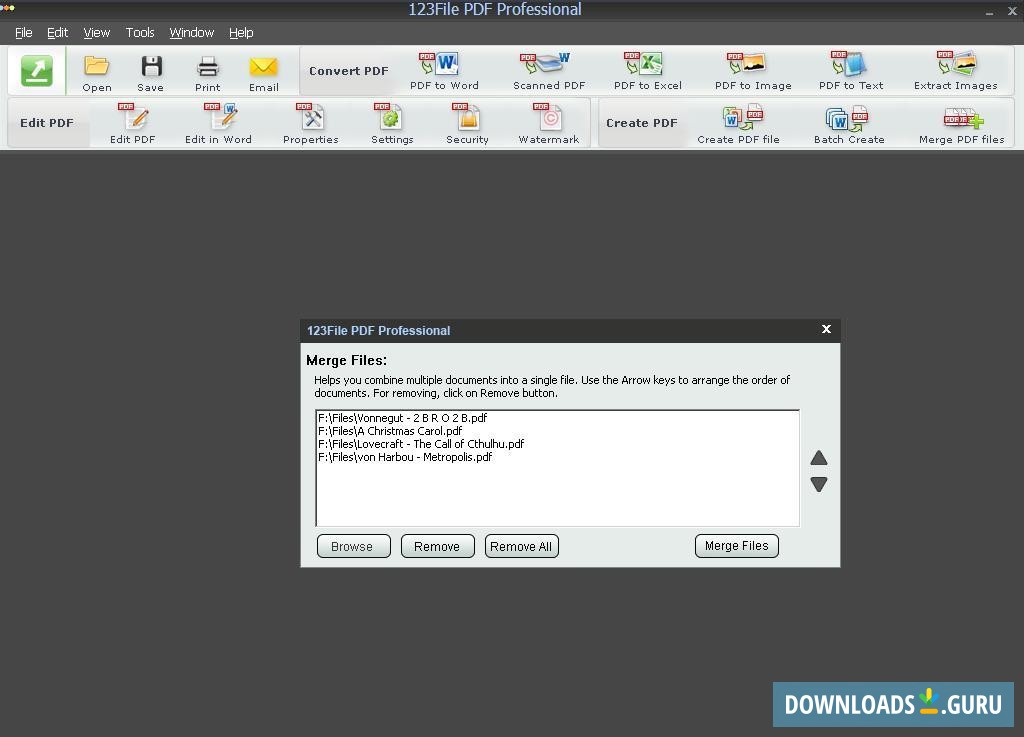Open the Help menu
This screenshot has width=1024, height=737.
[241, 33]
